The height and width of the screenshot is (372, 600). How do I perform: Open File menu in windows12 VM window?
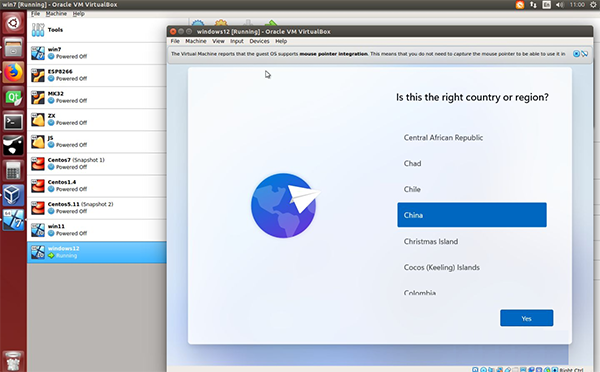[175, 41]
